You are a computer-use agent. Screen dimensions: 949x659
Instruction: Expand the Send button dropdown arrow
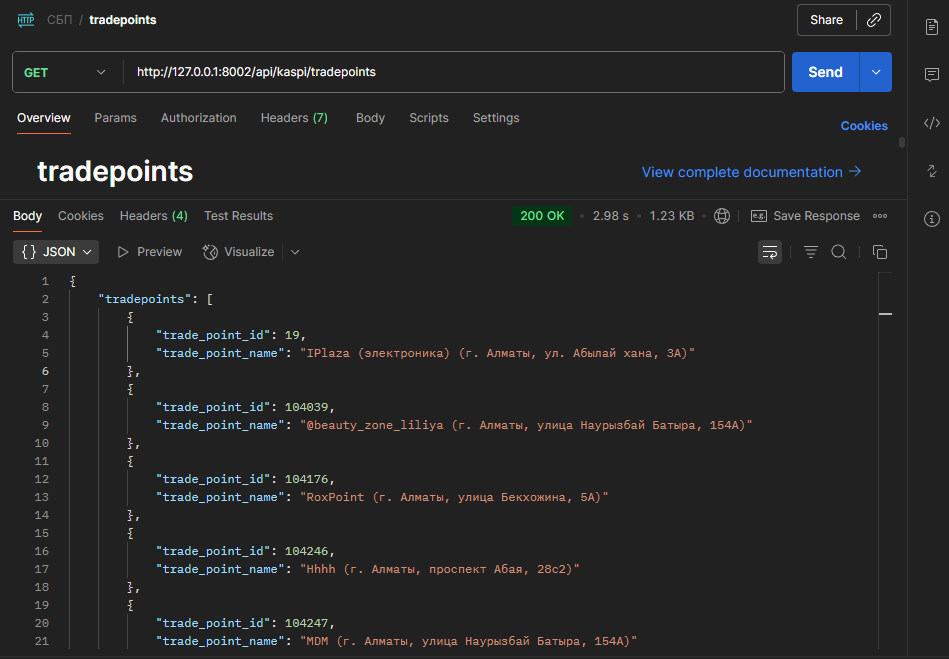(876, 72)
